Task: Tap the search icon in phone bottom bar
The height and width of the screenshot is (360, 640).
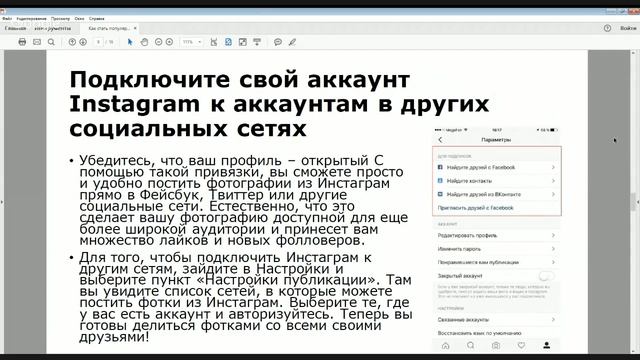Action: 471,345
